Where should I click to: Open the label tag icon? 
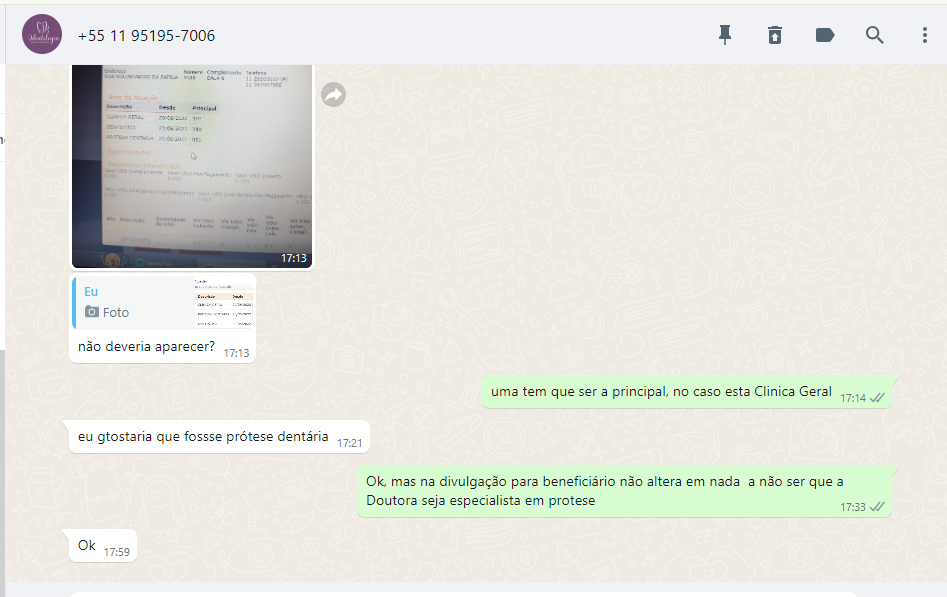point(825,35)
